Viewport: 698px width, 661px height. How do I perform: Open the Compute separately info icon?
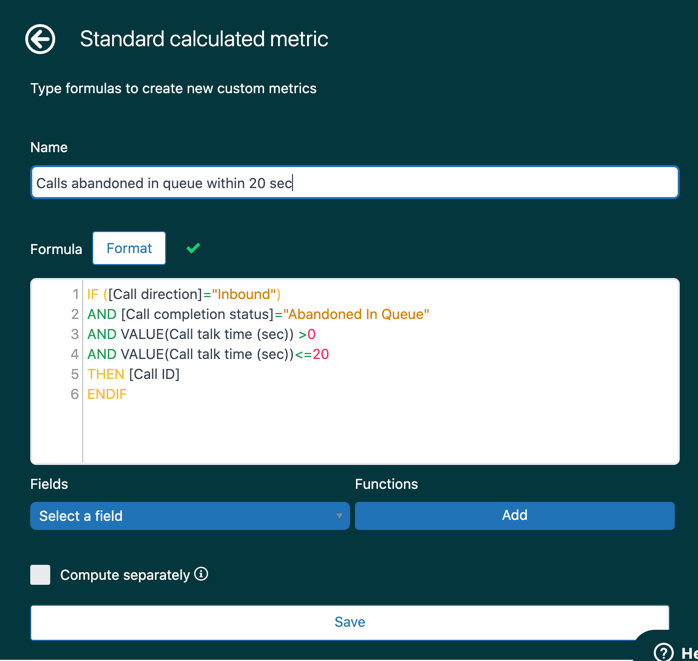pos(201,574)
